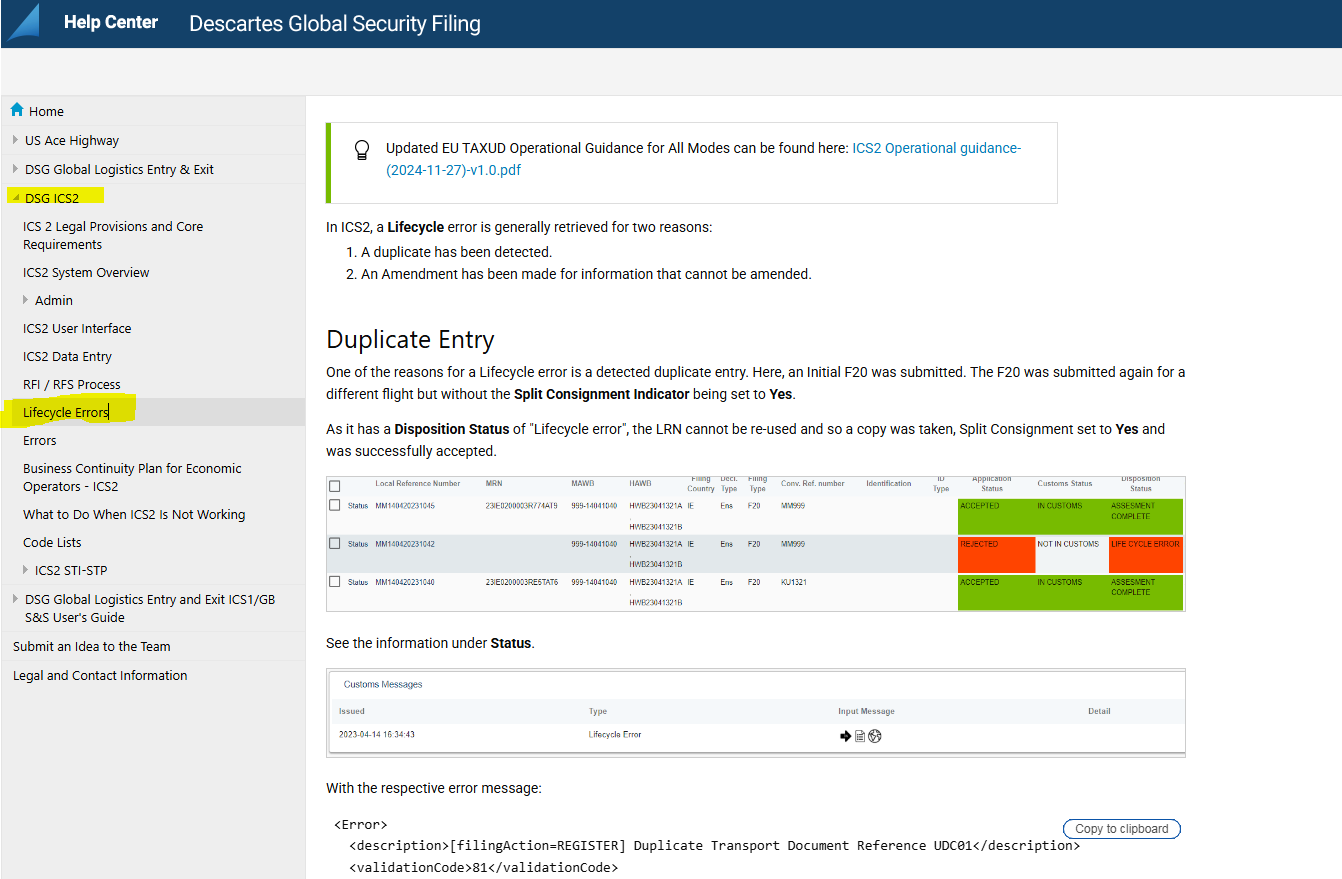Click the KU1321 conveyance reference cell
Screen dimensions: 1342x879
794,582
